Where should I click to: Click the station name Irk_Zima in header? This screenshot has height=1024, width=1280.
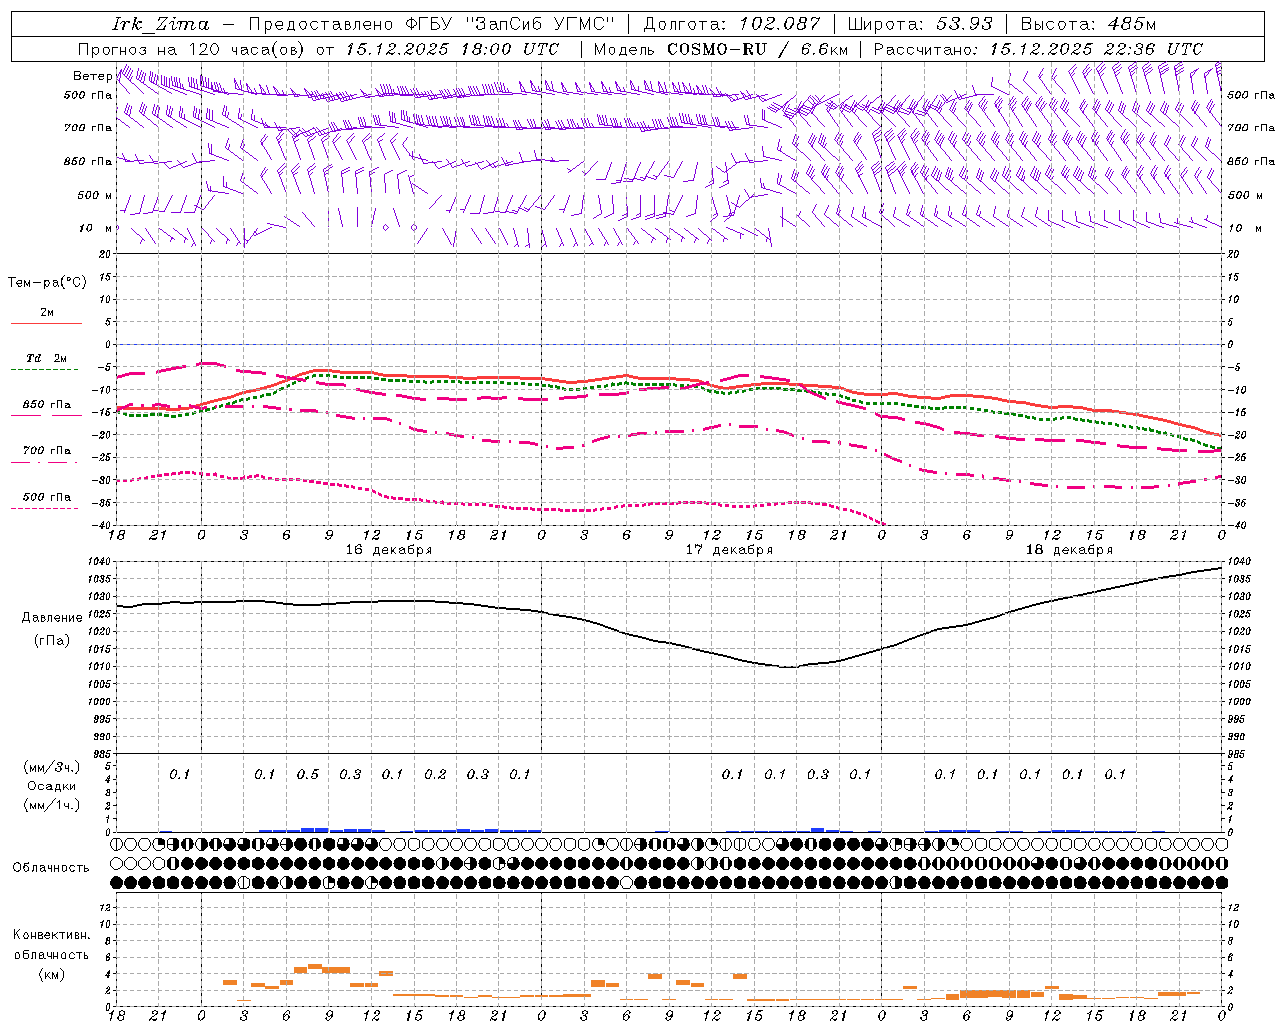click(x=161, y=24)
